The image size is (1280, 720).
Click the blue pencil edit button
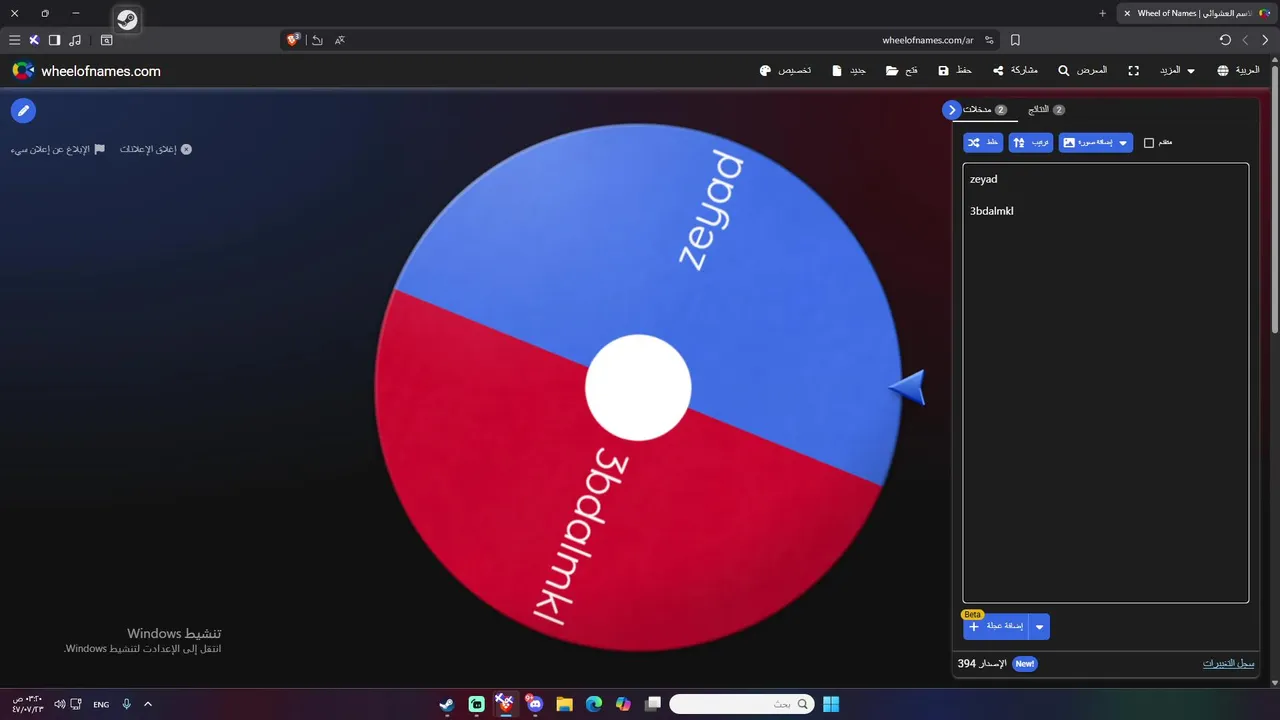pyautogui.click(x=23, y=111)
